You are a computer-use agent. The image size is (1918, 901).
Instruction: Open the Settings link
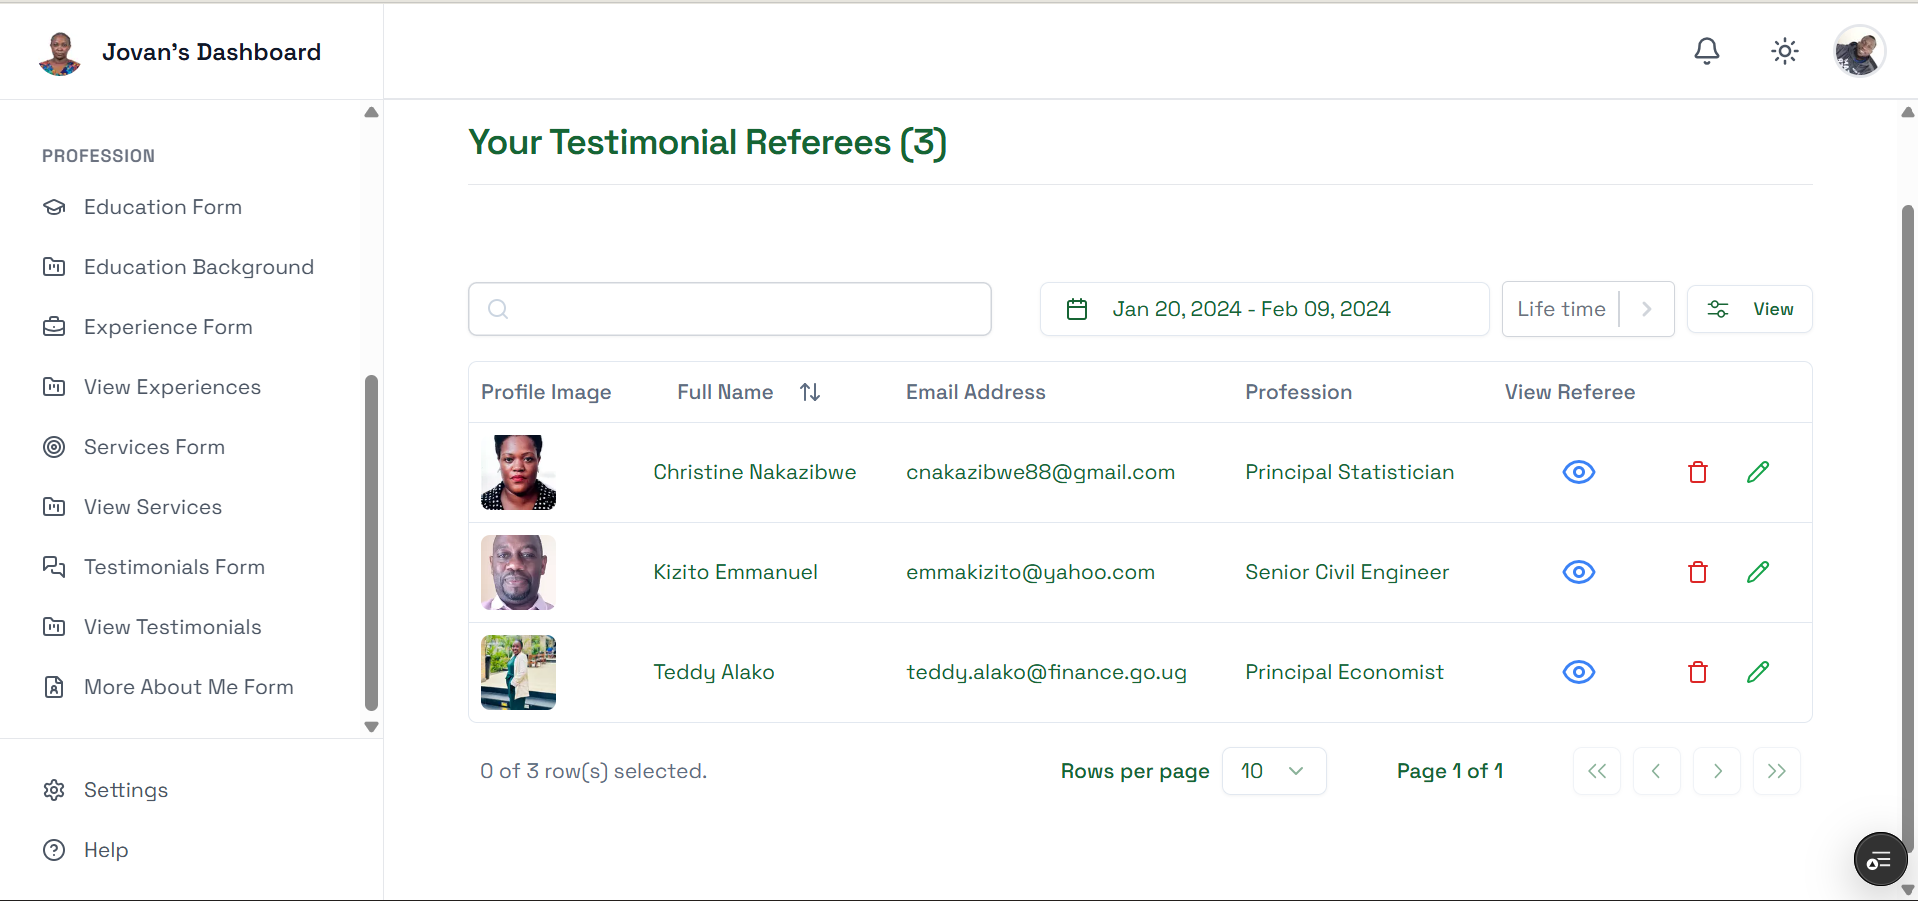(x=125, y=790)
